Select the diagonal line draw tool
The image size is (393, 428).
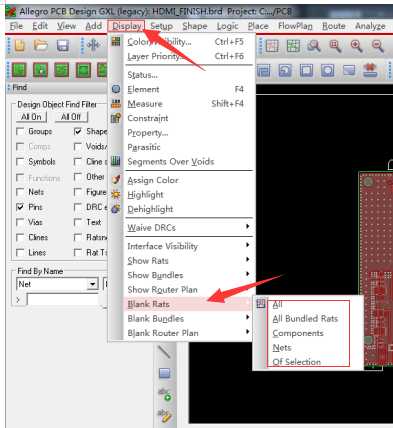pos(164,352)
